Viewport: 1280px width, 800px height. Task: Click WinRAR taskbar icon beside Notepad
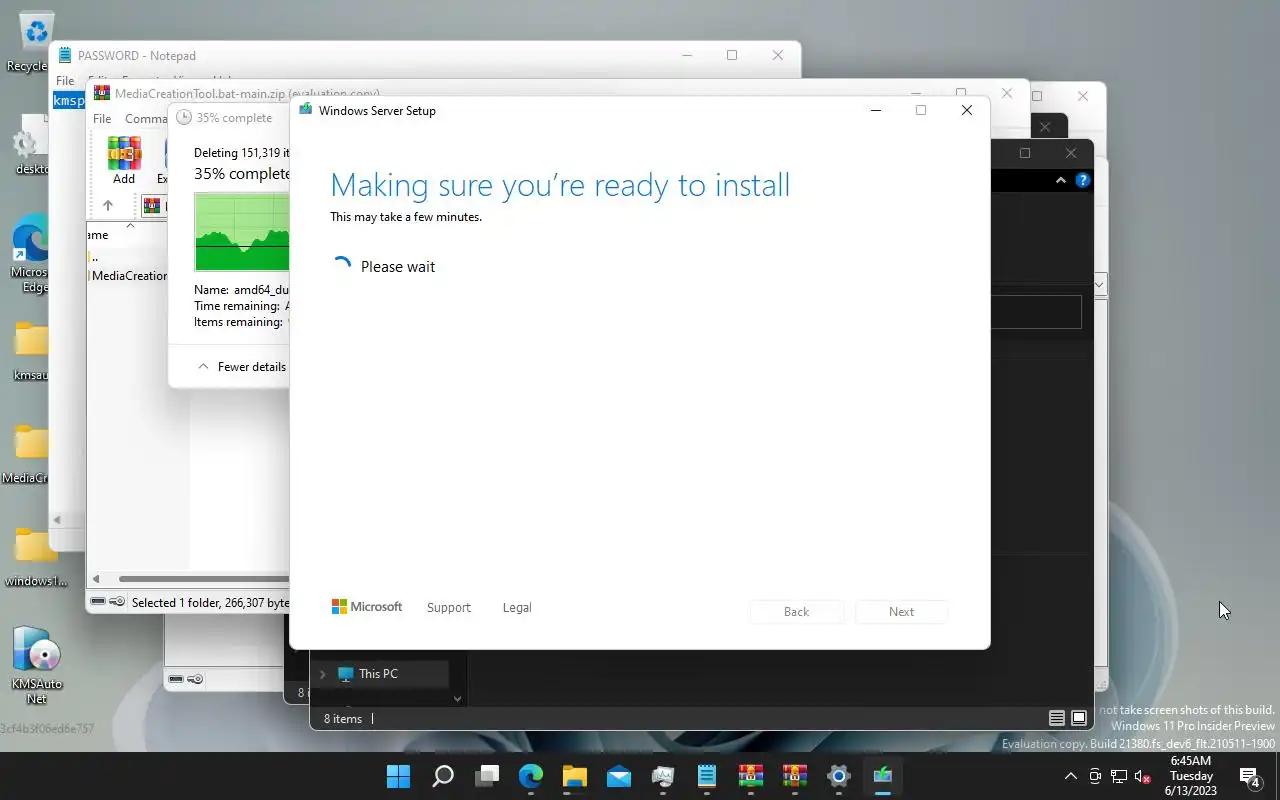tap(751, 776)
